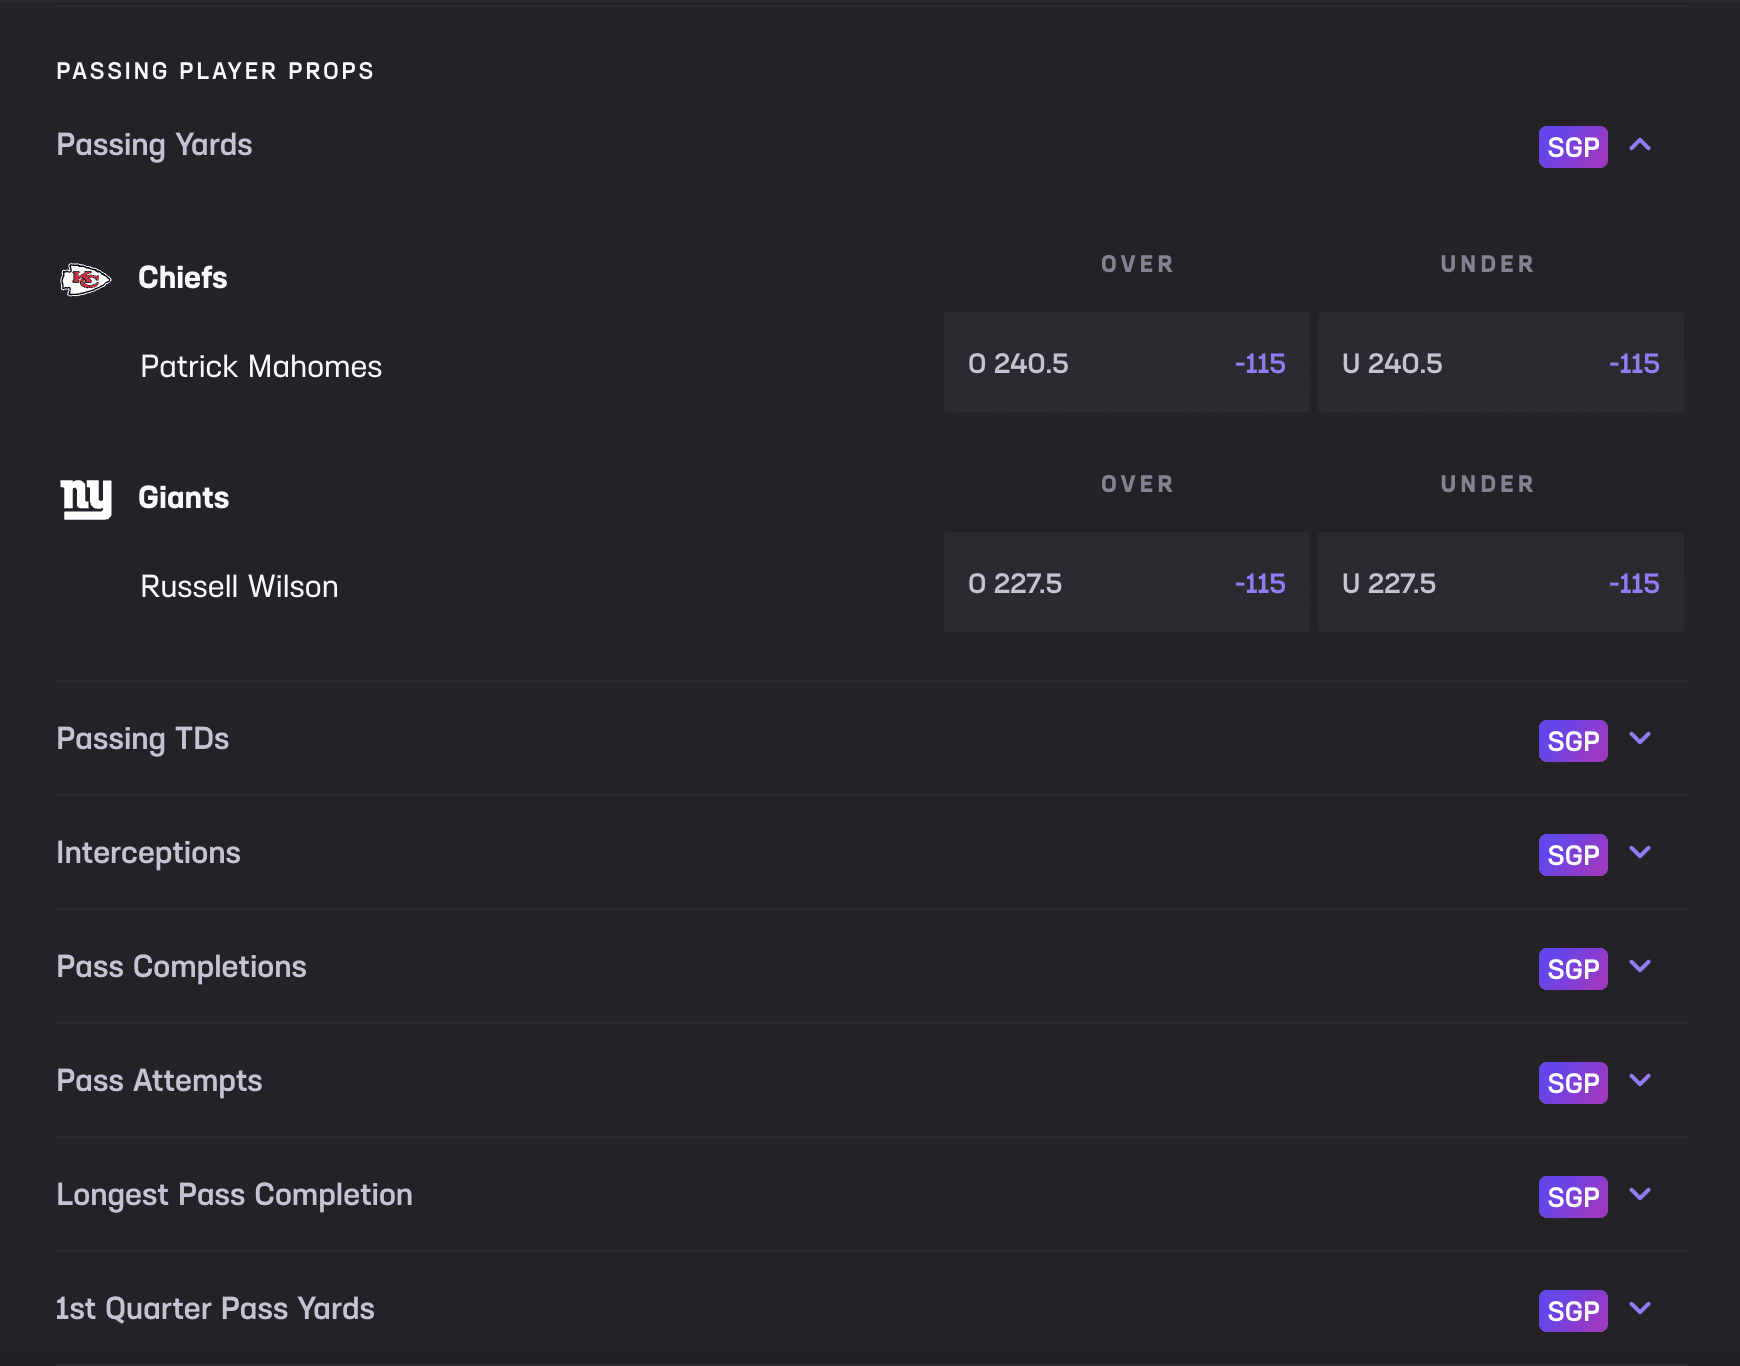The image size is (1740, 1366).
Task: Click the Chiefs team logo icon
Action: [85, 279]
